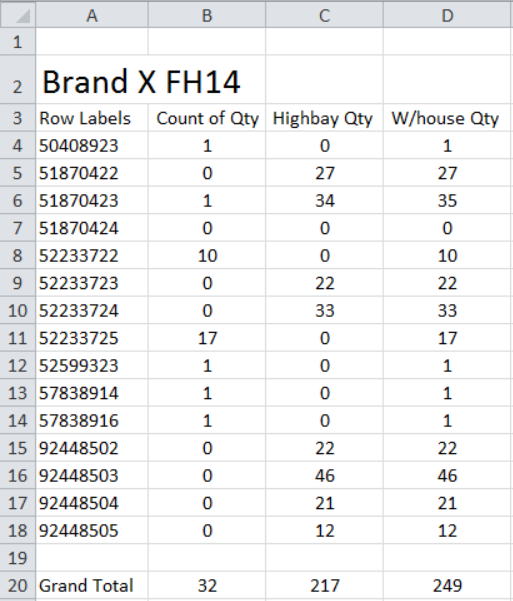Select empty cell C19
The image size is (513, 601).
pyautogui.click(x=324, y=558)
